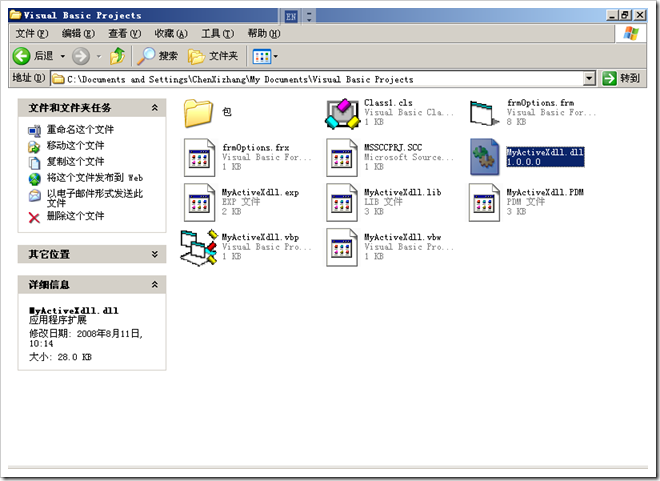Open the 收藏(A) menu

pos(170,33)
